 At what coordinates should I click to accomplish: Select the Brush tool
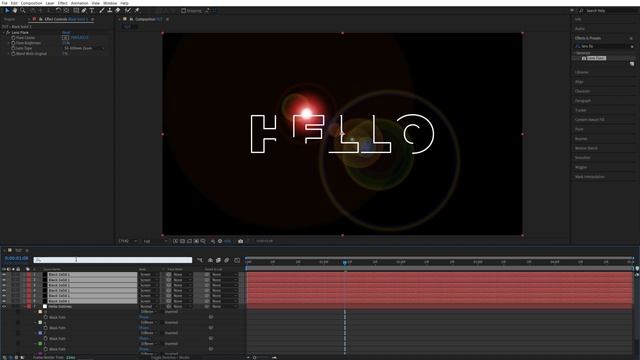102,10
